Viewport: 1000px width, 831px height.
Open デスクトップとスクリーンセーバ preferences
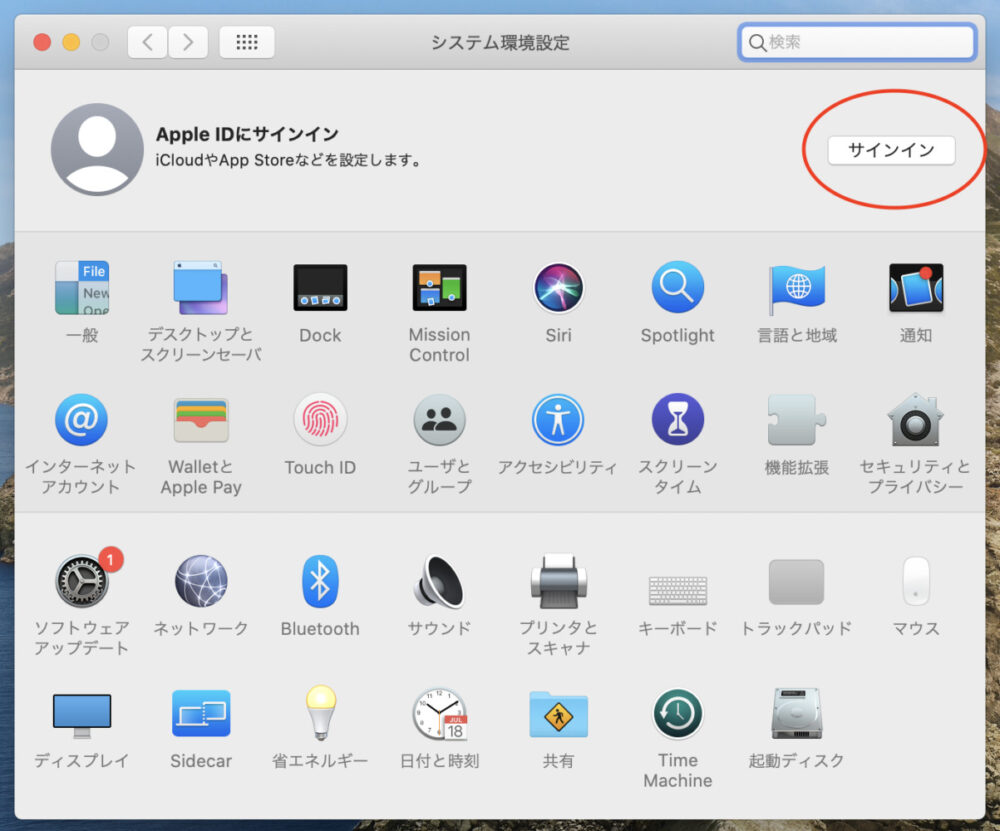200,288
